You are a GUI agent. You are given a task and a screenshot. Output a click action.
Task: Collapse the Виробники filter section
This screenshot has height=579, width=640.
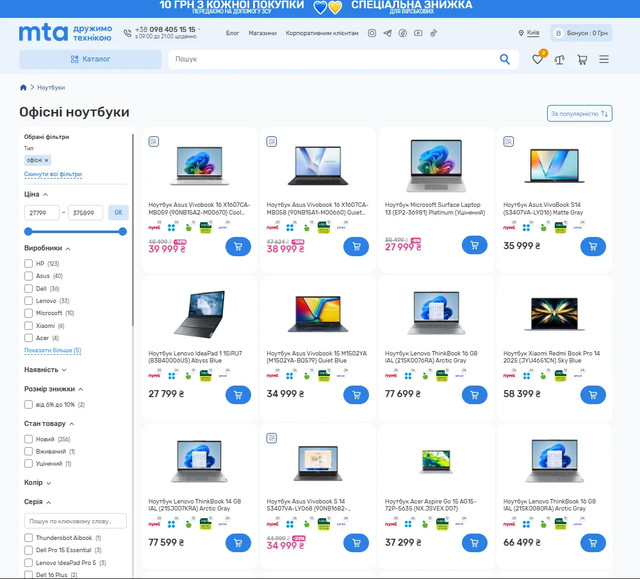(x=47, y=248)
